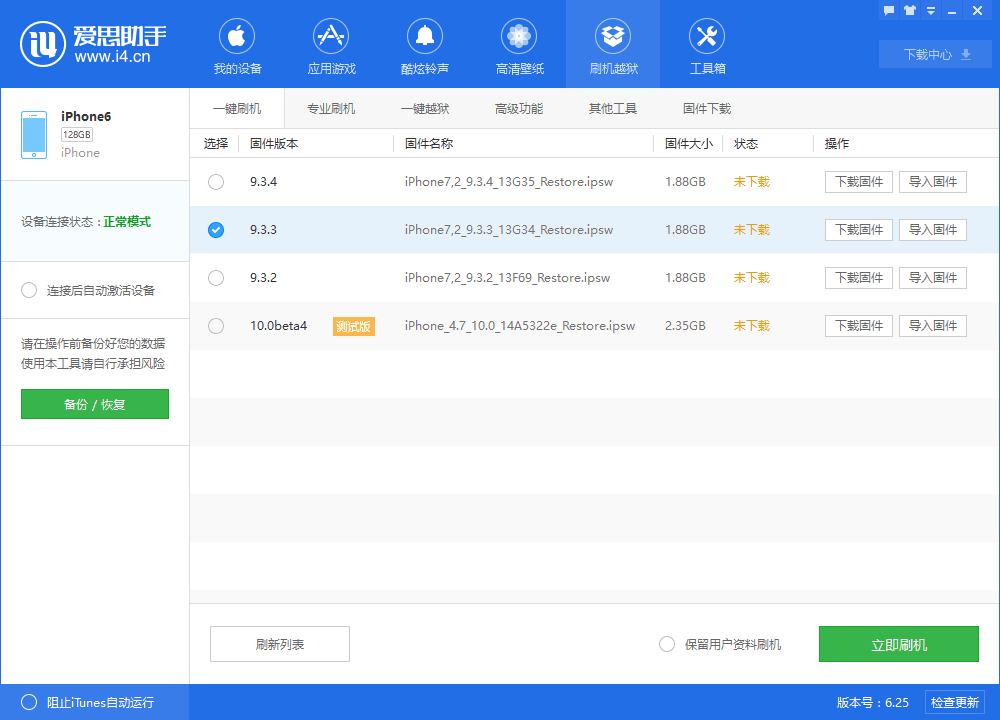Open feedback via the speech bubble icon

[888, 10]
